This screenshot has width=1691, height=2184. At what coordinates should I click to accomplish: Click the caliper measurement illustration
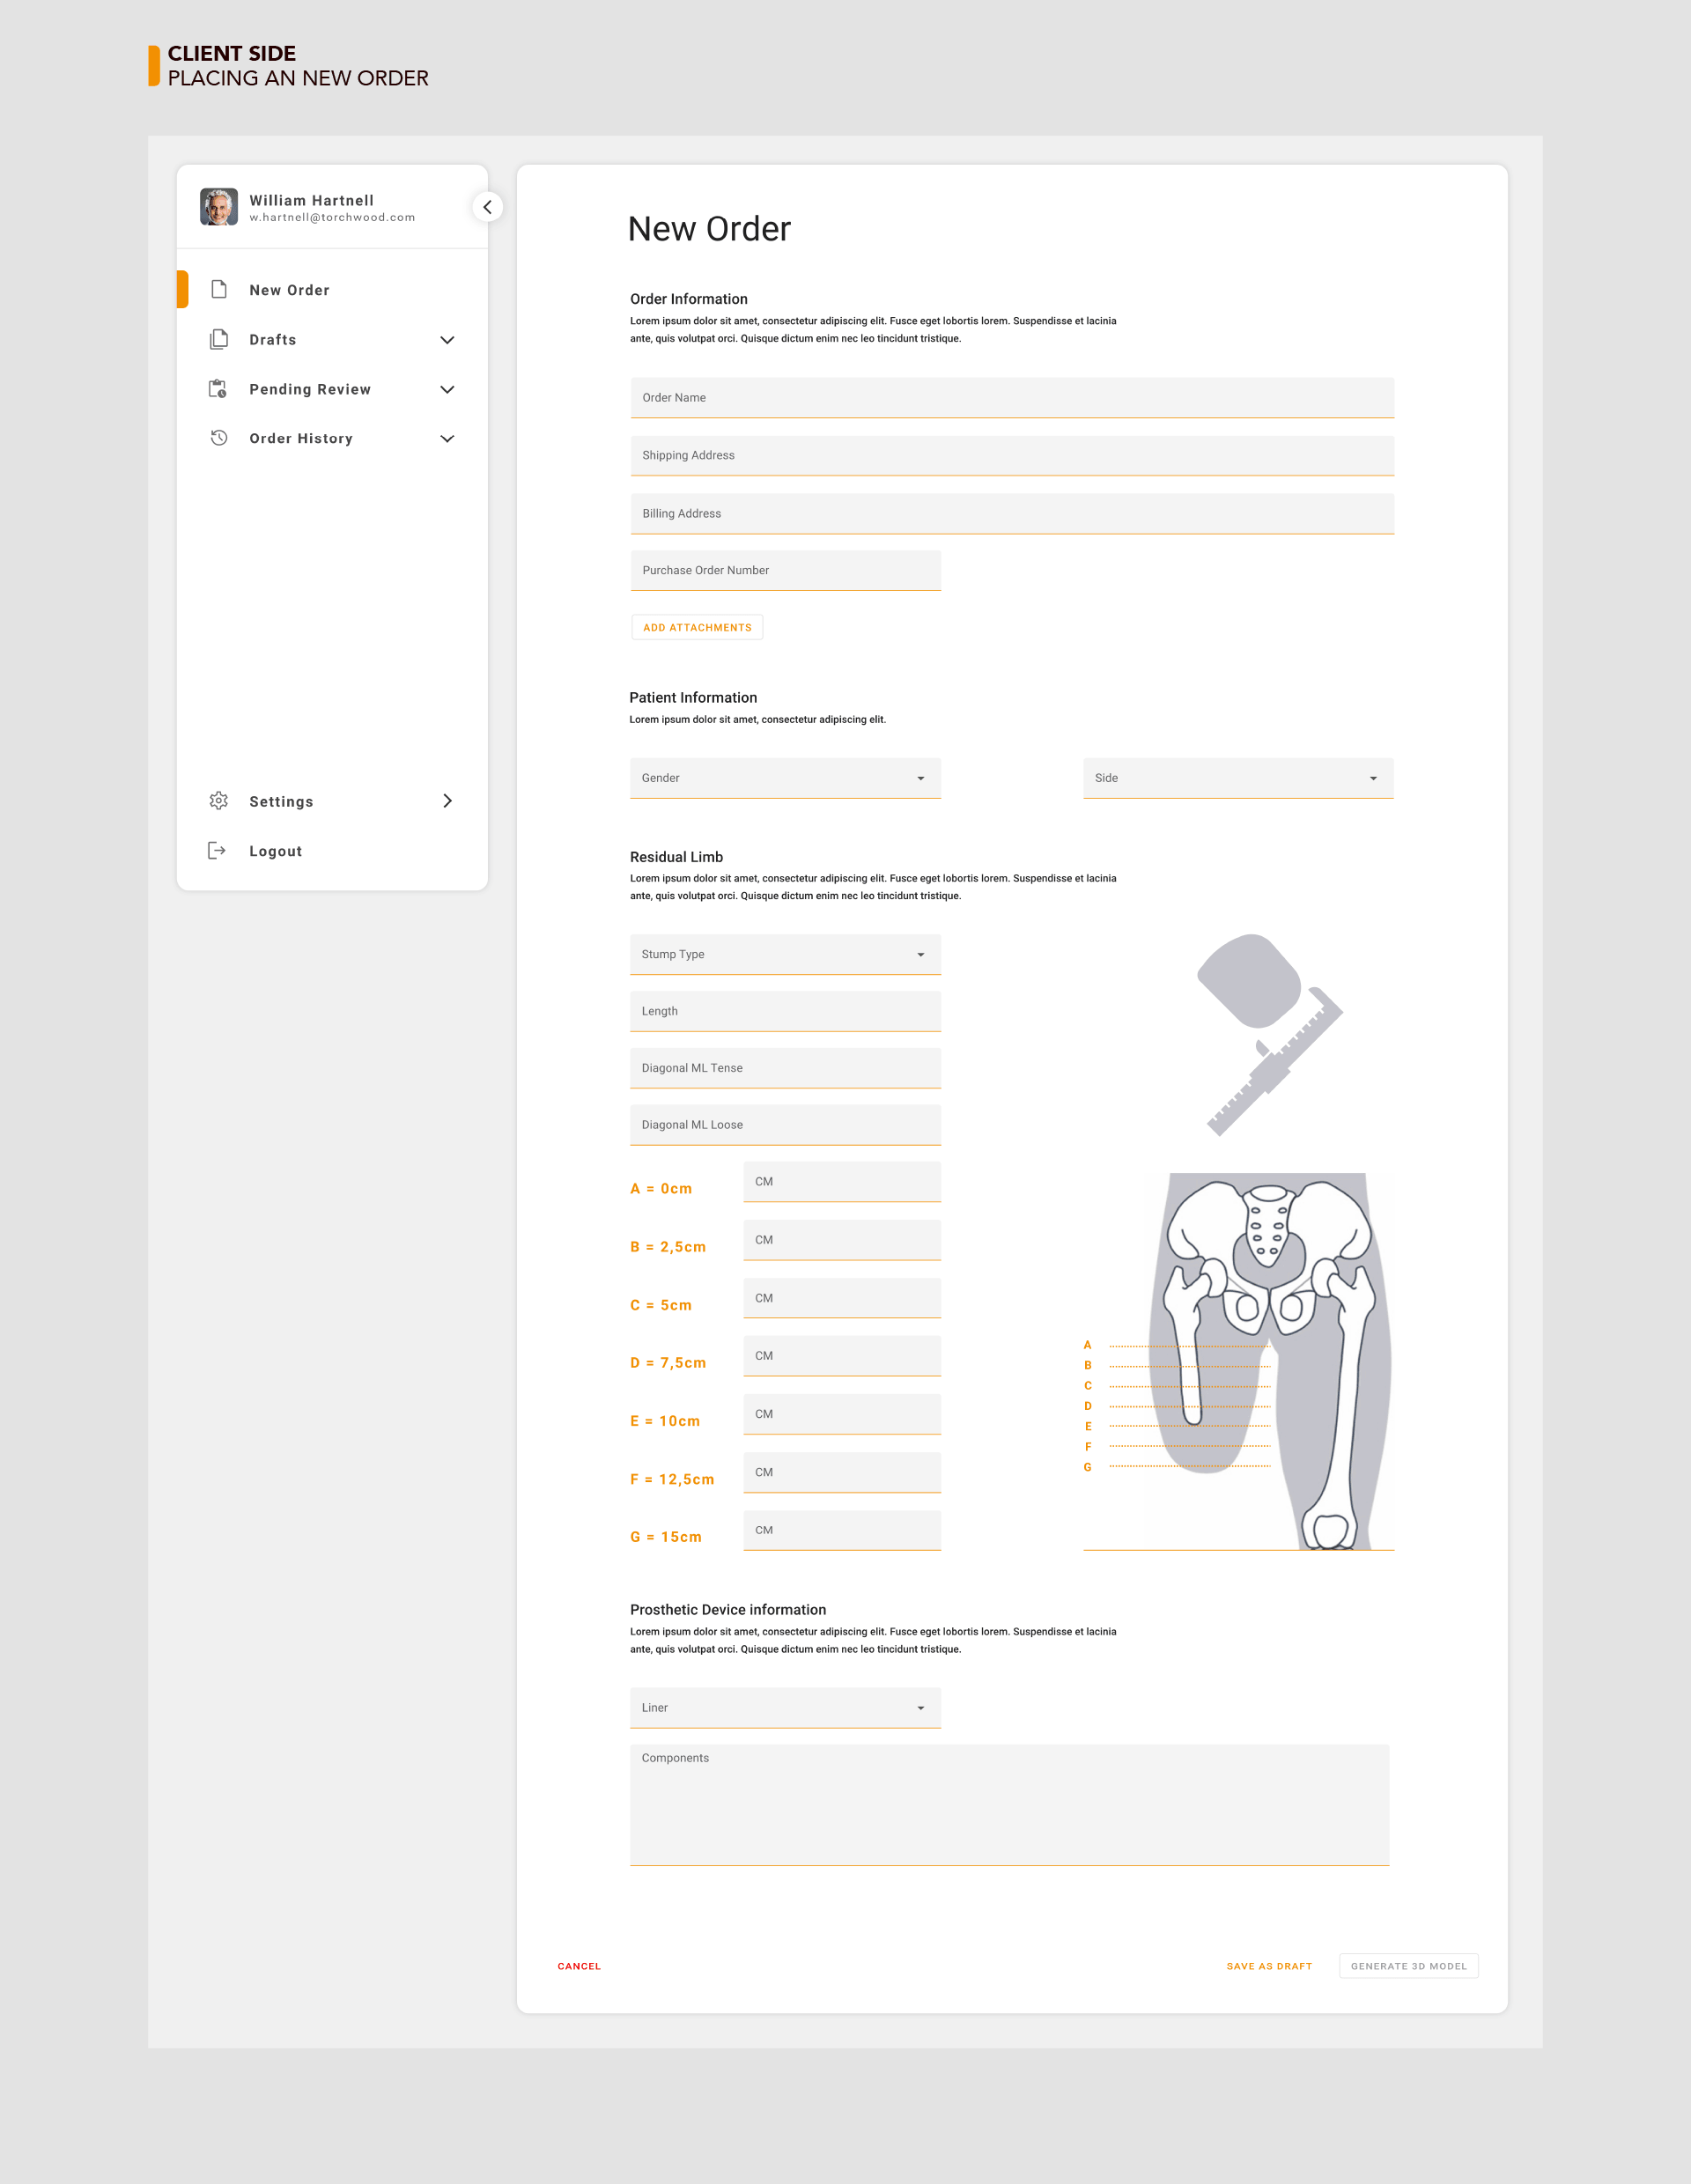pyautogui.click(x=1270, y=1035)
